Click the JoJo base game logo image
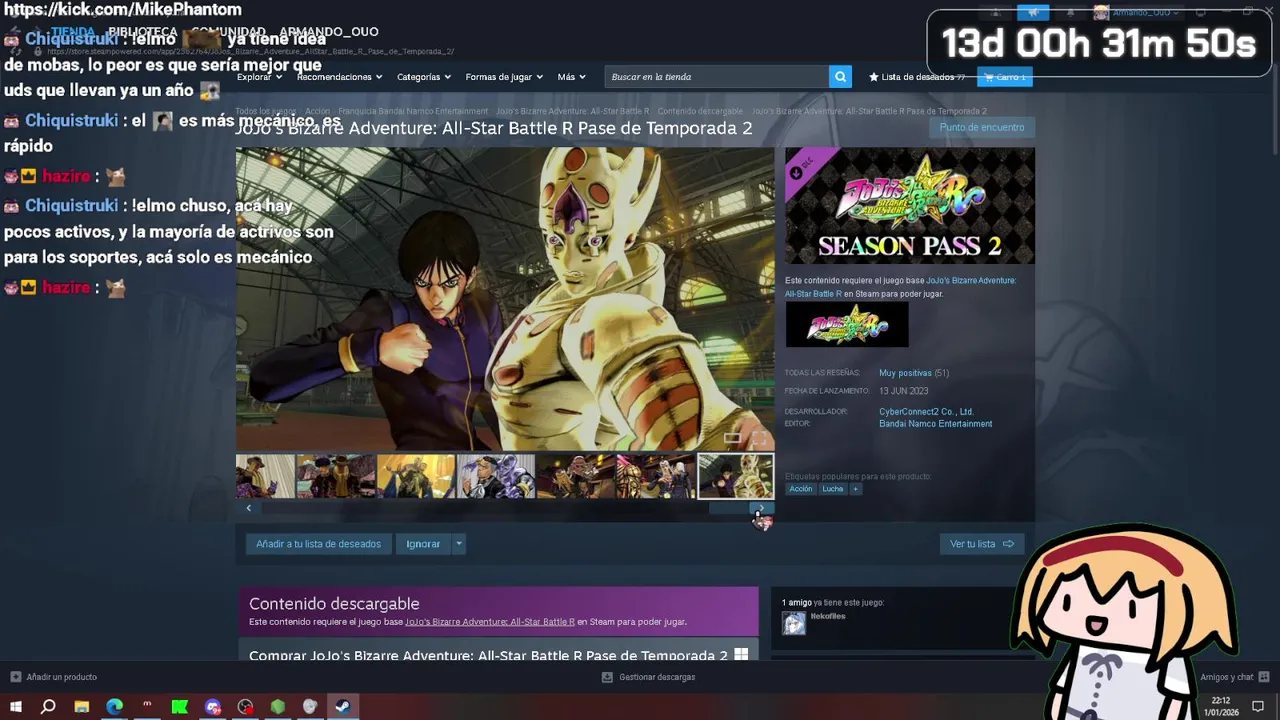This screenshot has height=720, width=1280. click(x=847, y=325)
